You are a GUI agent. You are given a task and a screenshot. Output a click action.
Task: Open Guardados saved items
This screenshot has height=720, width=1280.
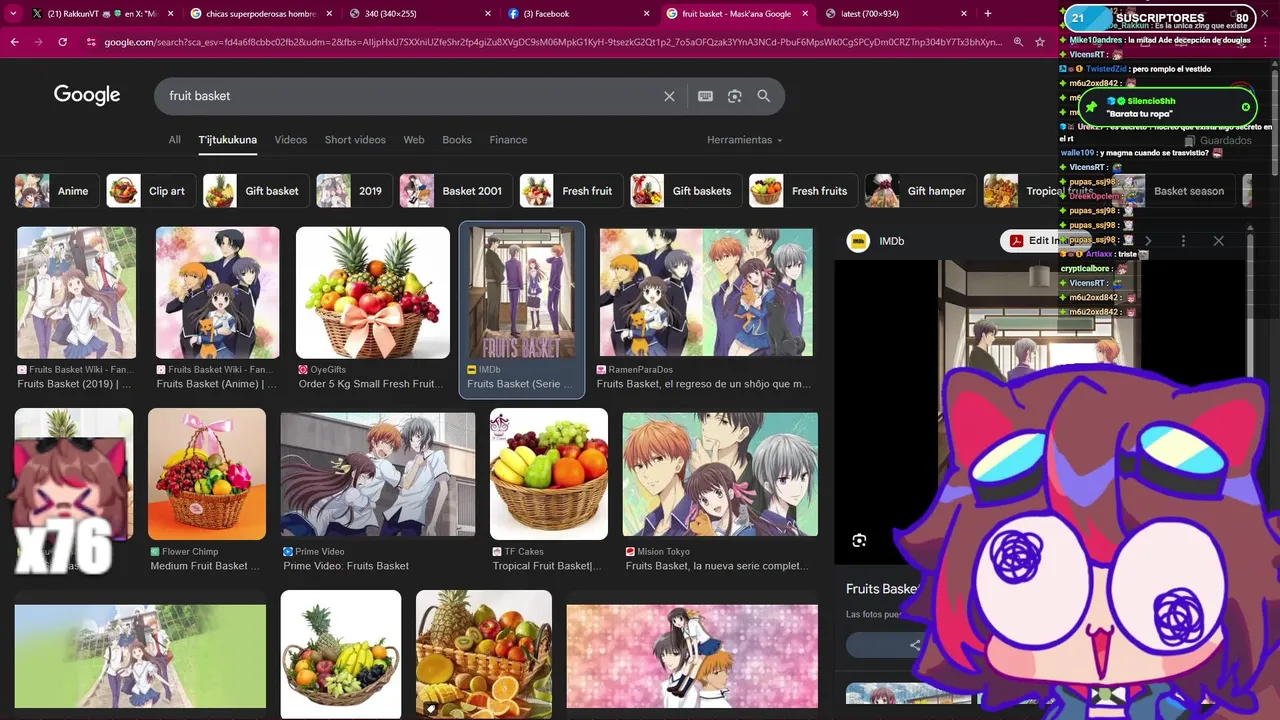tap(1217, 141)
